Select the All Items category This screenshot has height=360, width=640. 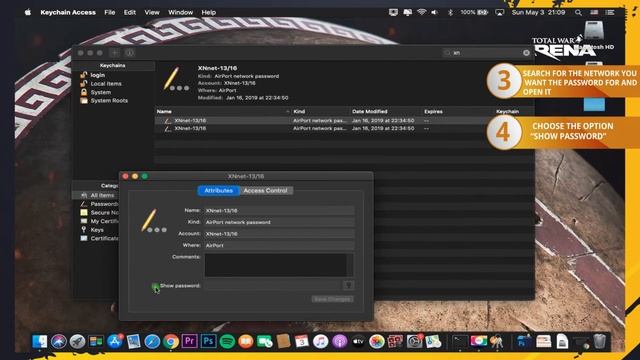pos(102,195)
